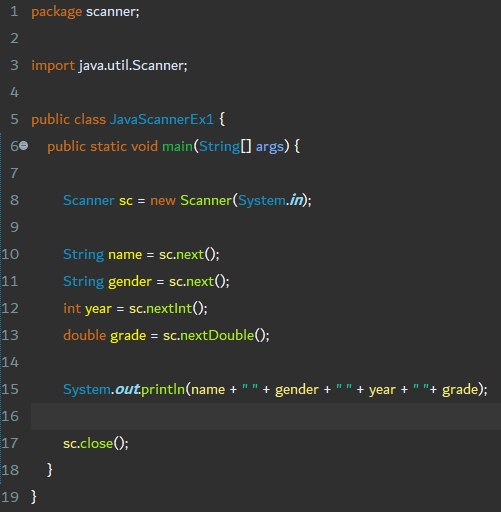Viewport: 501px width, 512px height.
Task: Click the 'import' keyword on line 3
Action: (53, 66)
